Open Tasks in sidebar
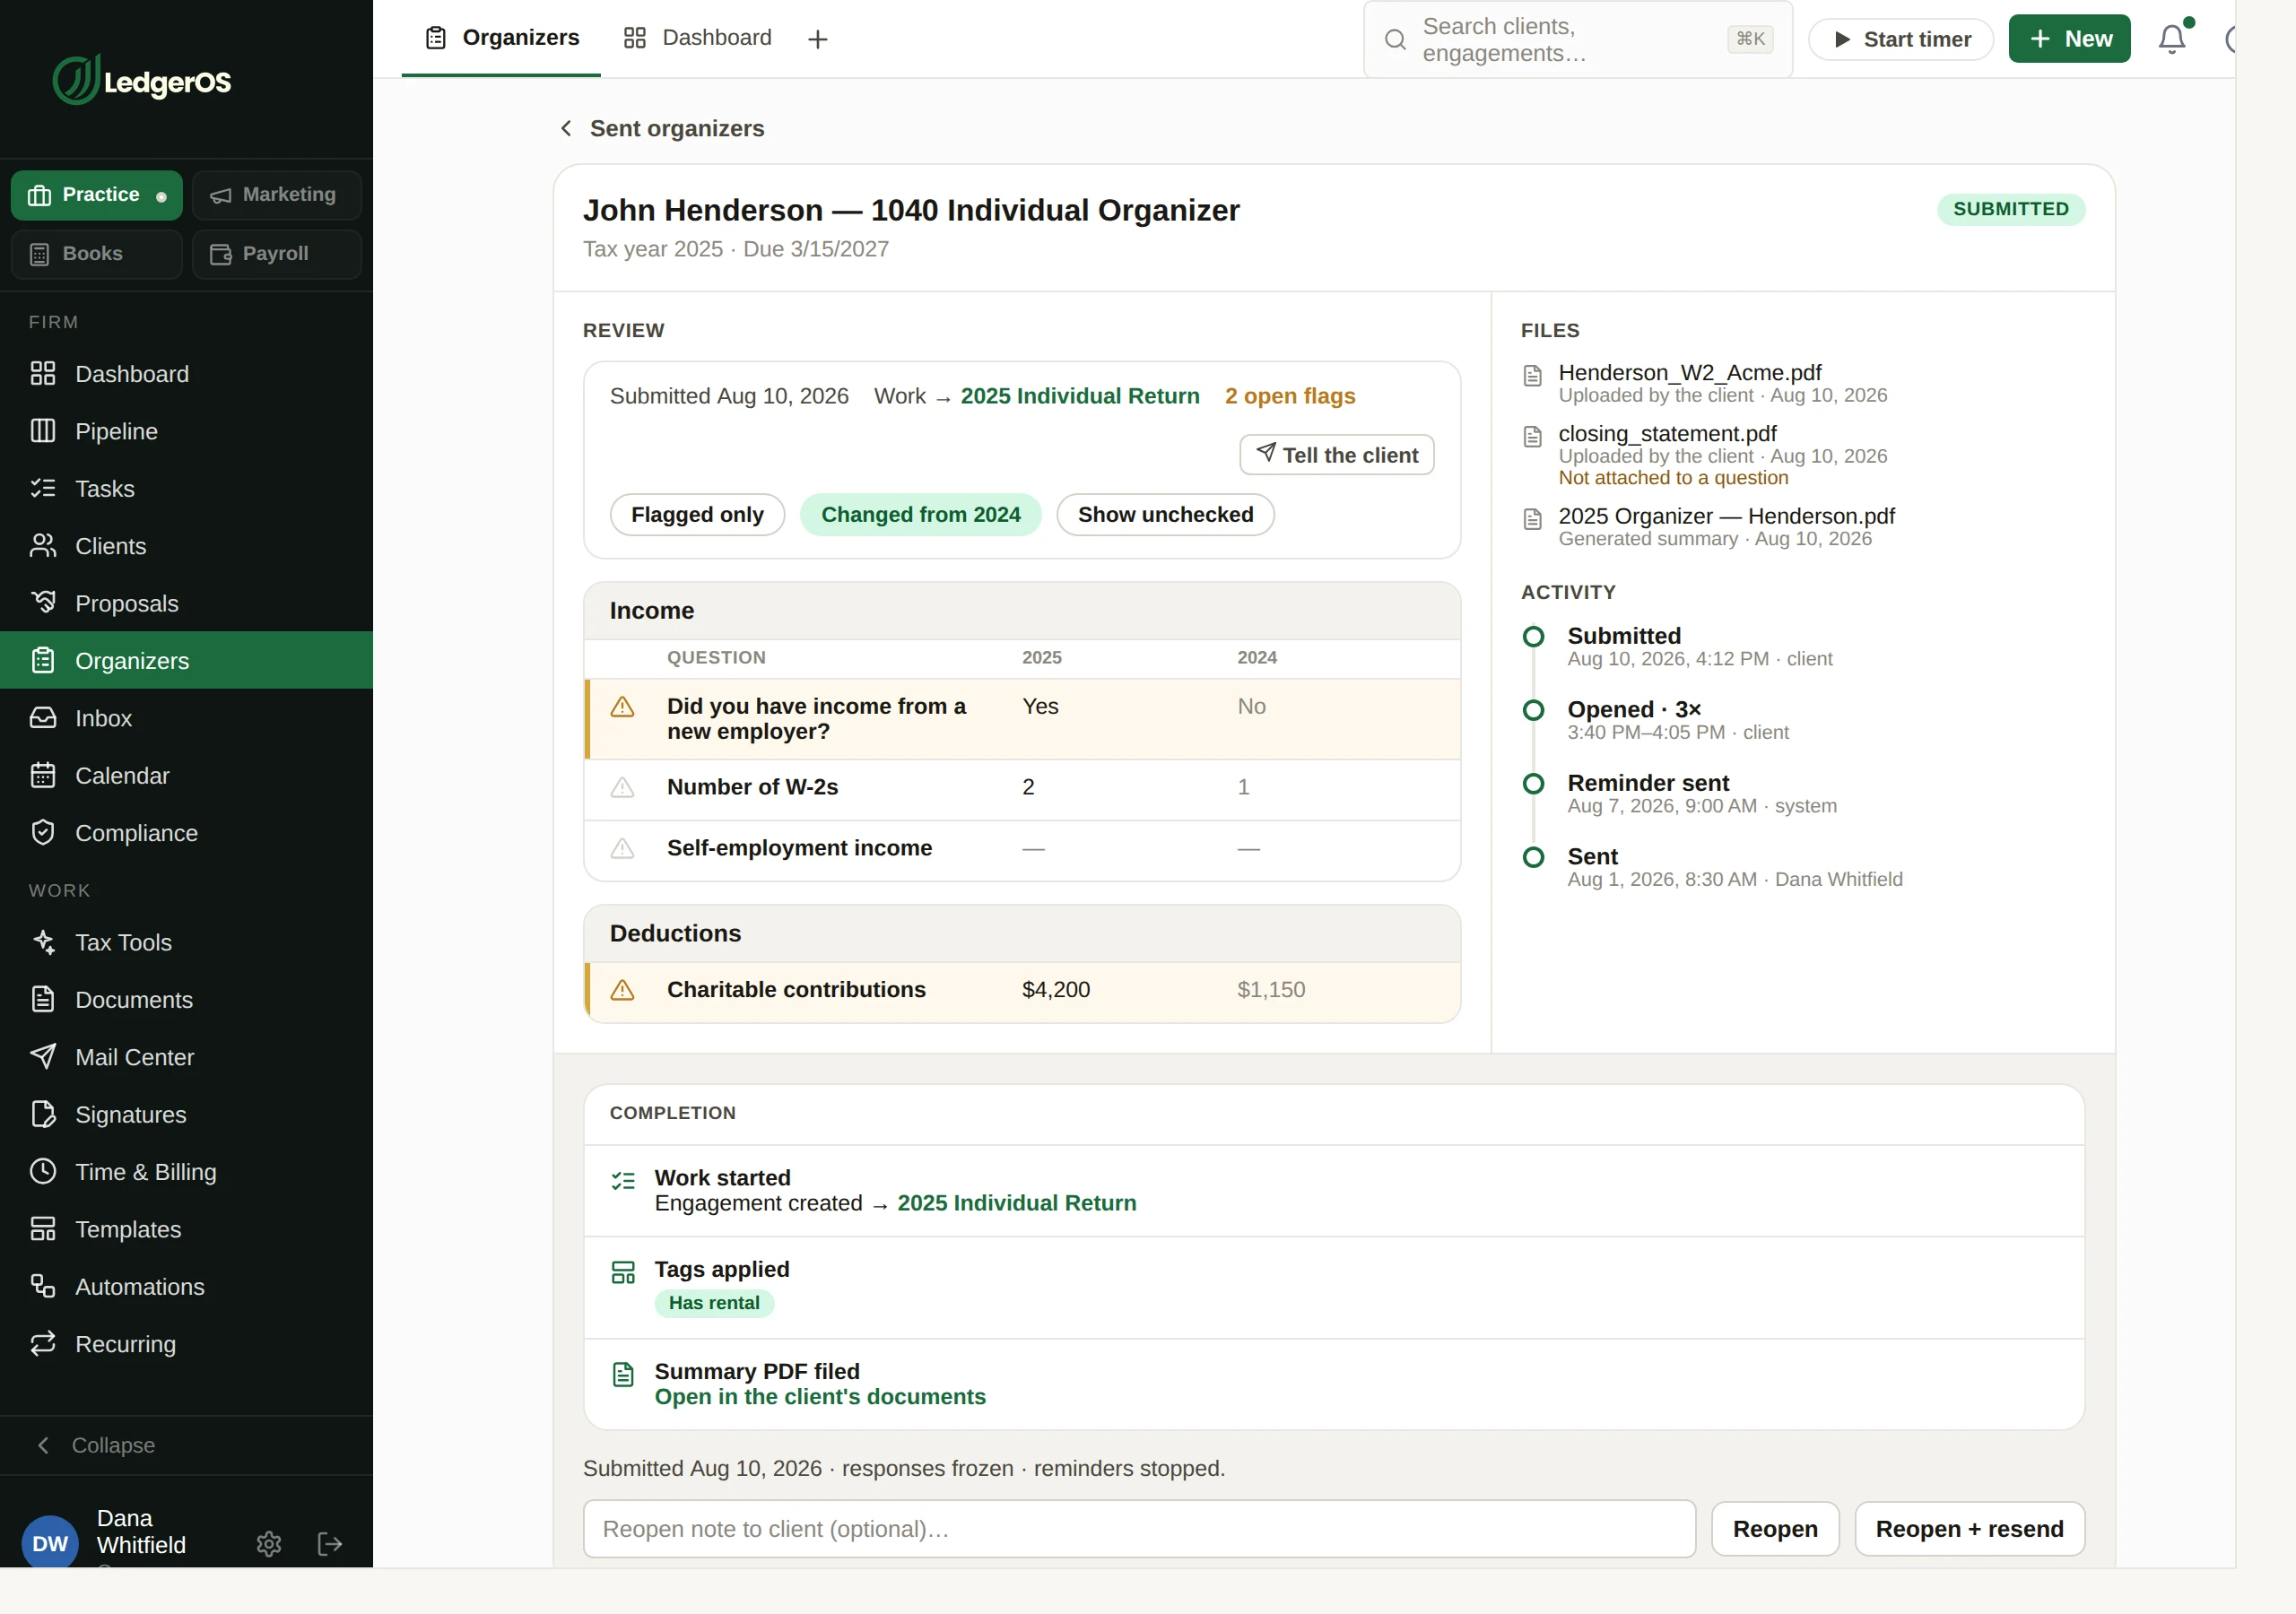Screen dimensions: 2296x1614 pos(186,489)
